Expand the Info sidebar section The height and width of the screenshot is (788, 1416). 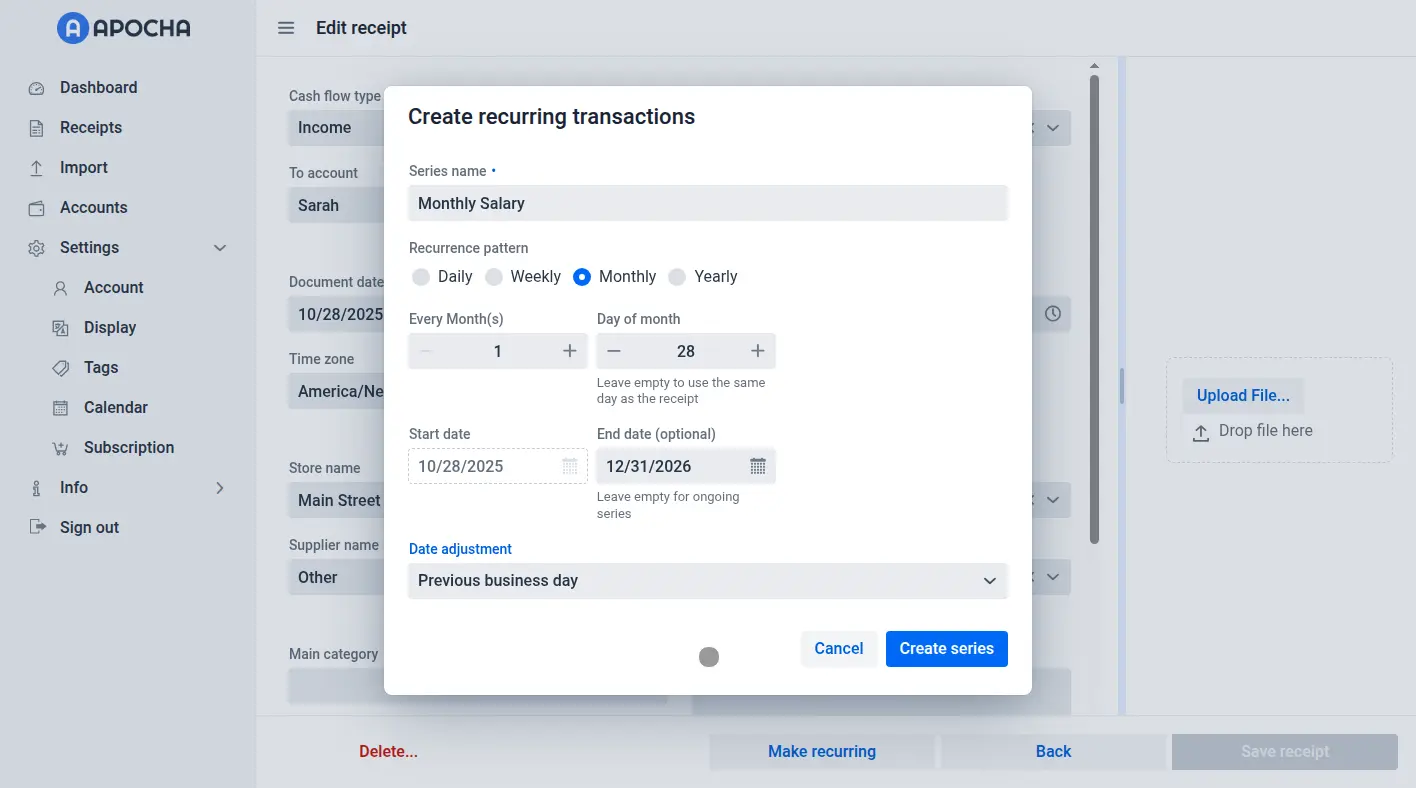[x=220, y=488]
